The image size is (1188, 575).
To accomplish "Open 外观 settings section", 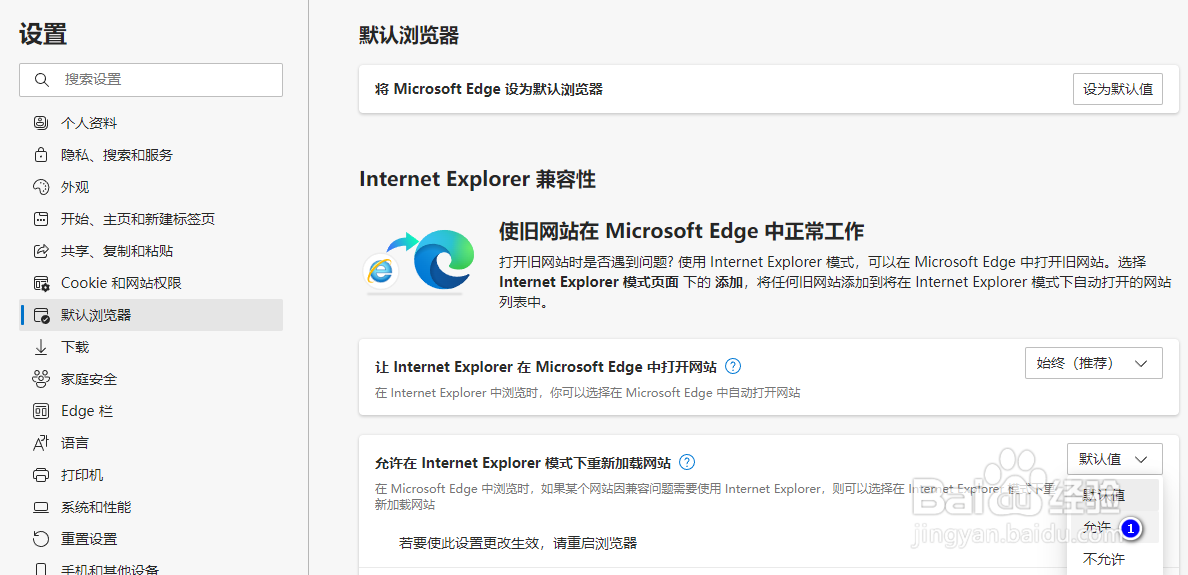I will [x=151, y=187].
